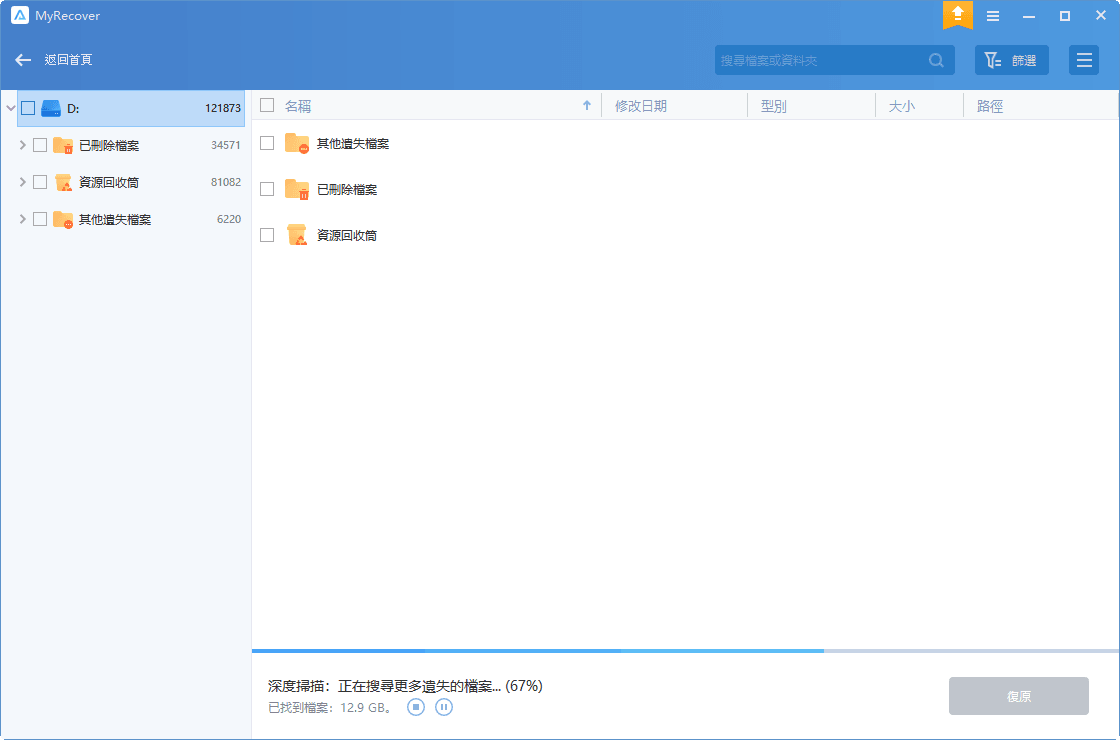Image resolution: width=1120 pixels, height=740 pixels.
Task: Check the 資源回收筒 row checkbox in list
Action: click(x=267, y=235)
